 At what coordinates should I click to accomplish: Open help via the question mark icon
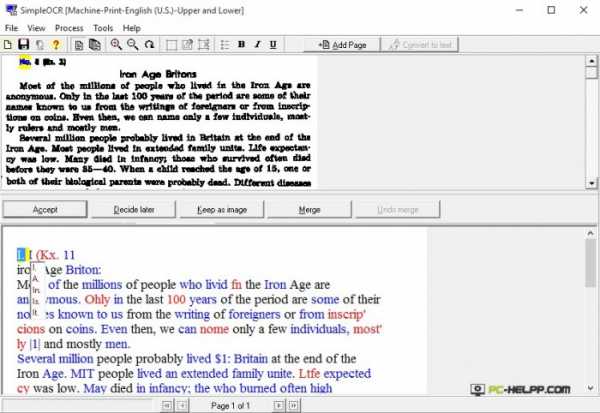(56, 45)
